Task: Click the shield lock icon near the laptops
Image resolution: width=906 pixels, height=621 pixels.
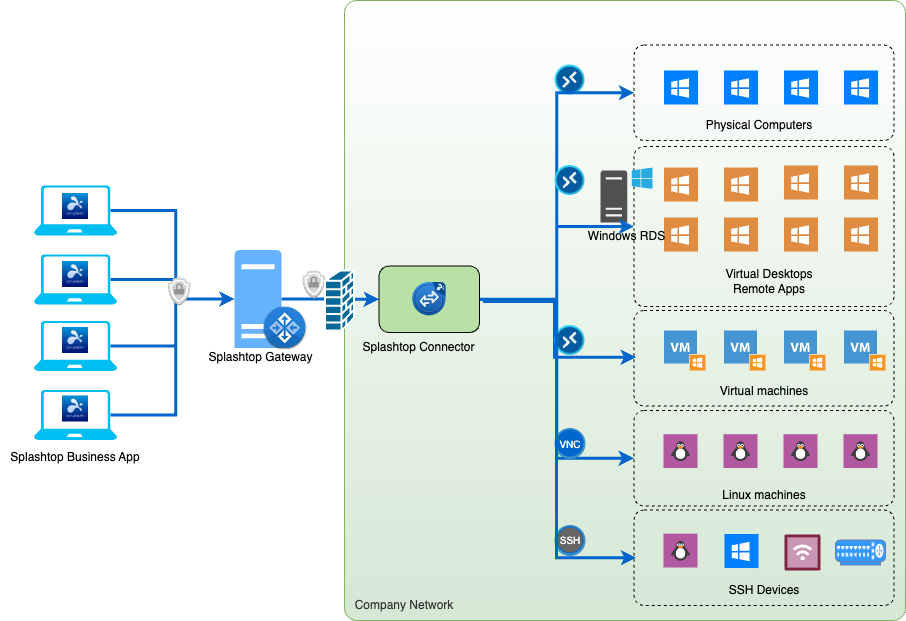Action: 179,291
